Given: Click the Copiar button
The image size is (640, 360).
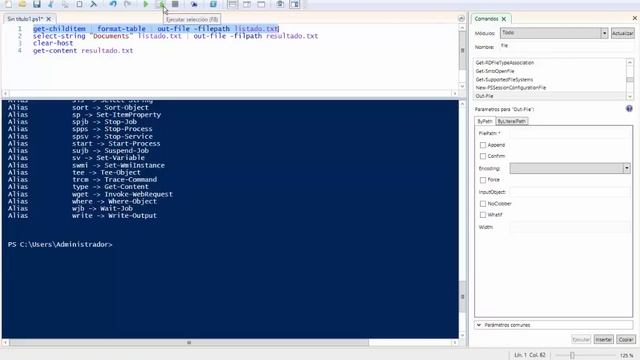Looking at the screenshot, I should click(625, 339).
